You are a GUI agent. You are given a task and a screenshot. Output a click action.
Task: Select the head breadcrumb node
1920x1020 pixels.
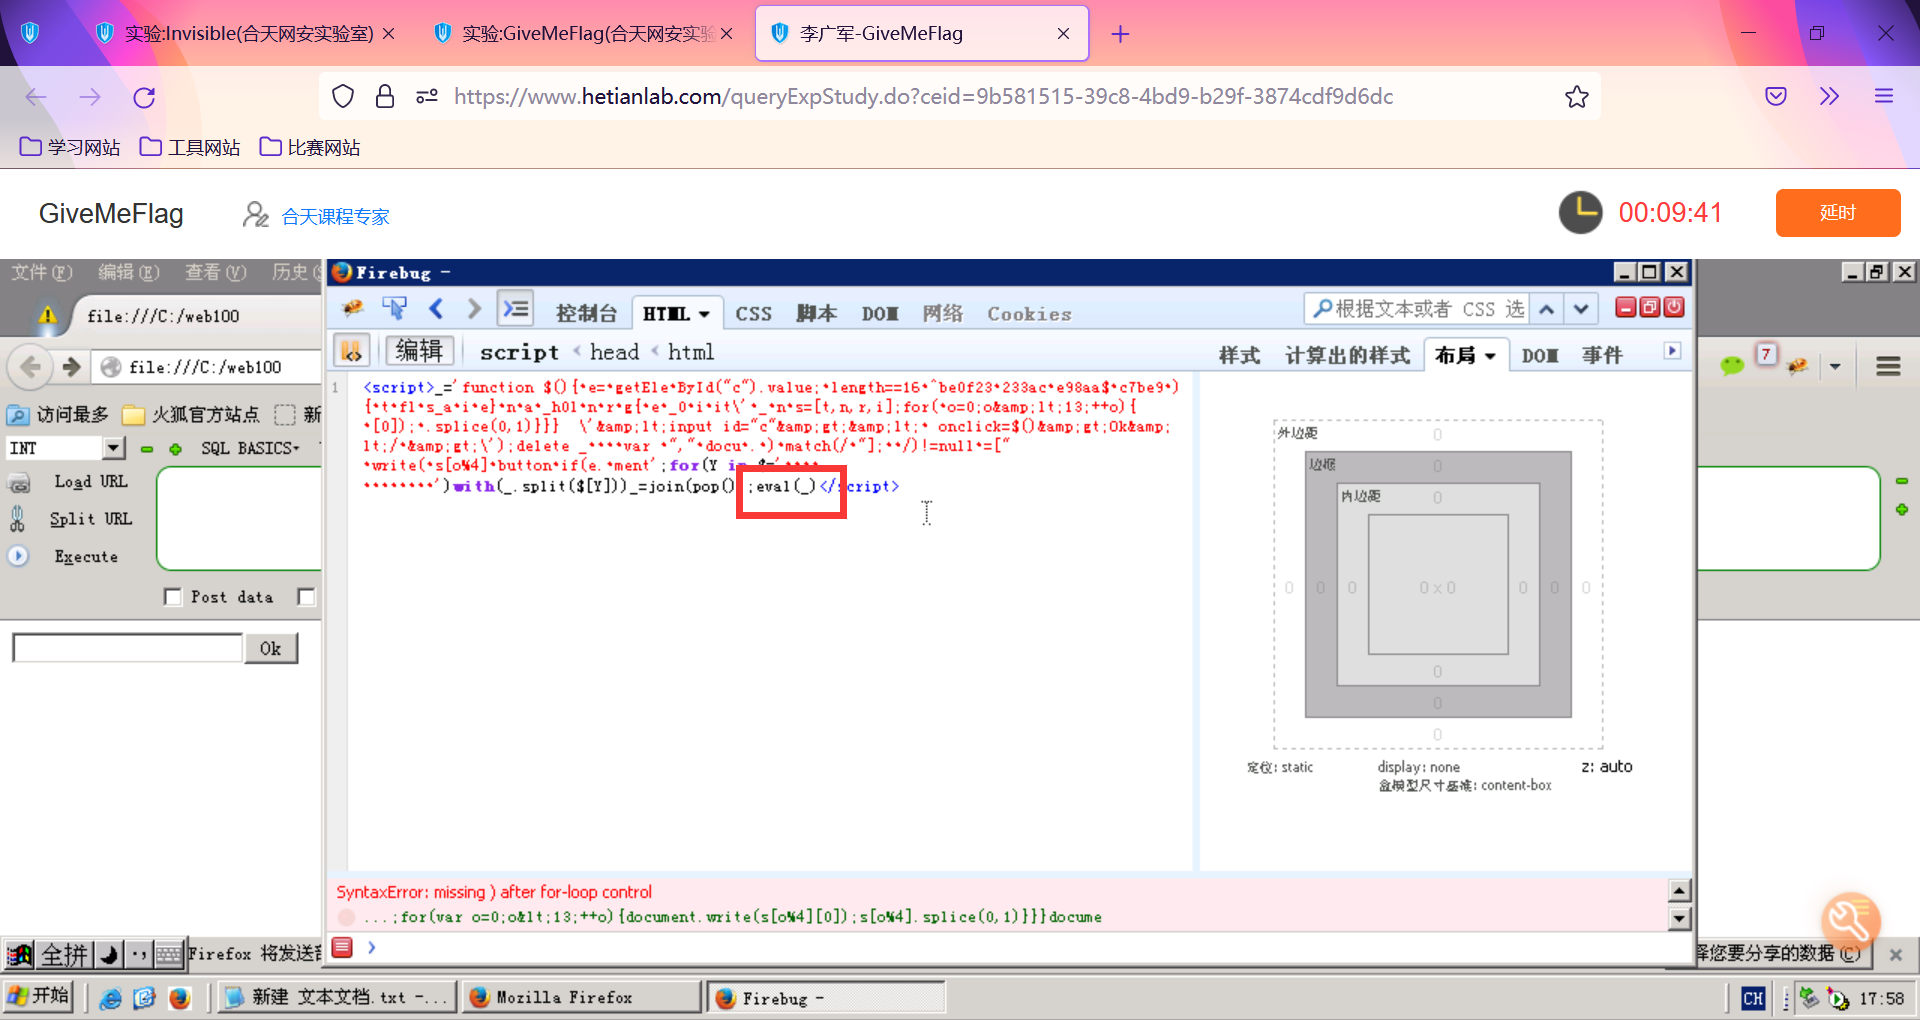coord(614,352)
